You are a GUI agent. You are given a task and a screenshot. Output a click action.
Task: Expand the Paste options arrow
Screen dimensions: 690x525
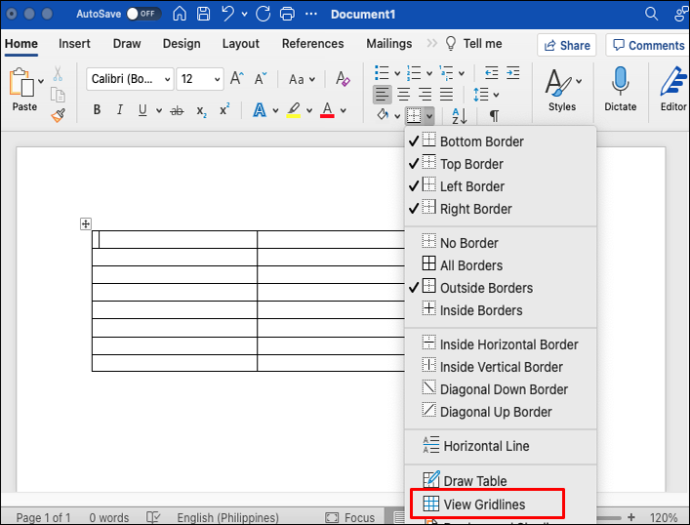click(41, 81)
